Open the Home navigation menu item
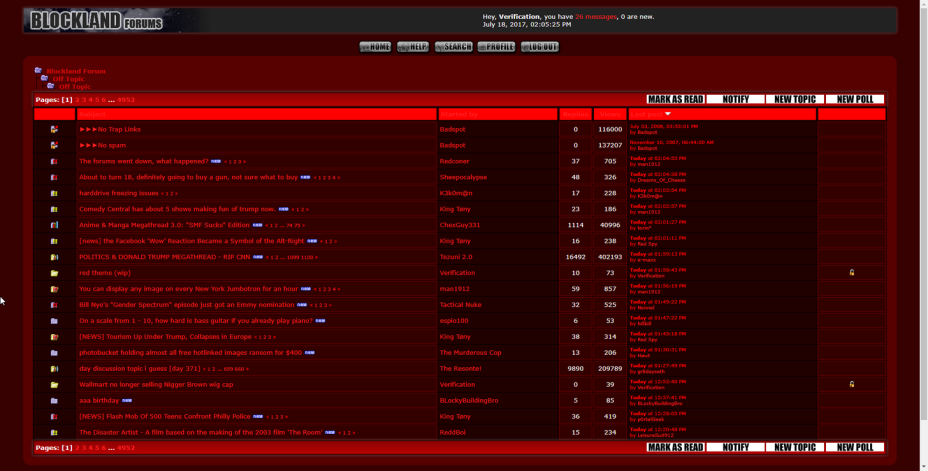 click(x=376, y=47)
